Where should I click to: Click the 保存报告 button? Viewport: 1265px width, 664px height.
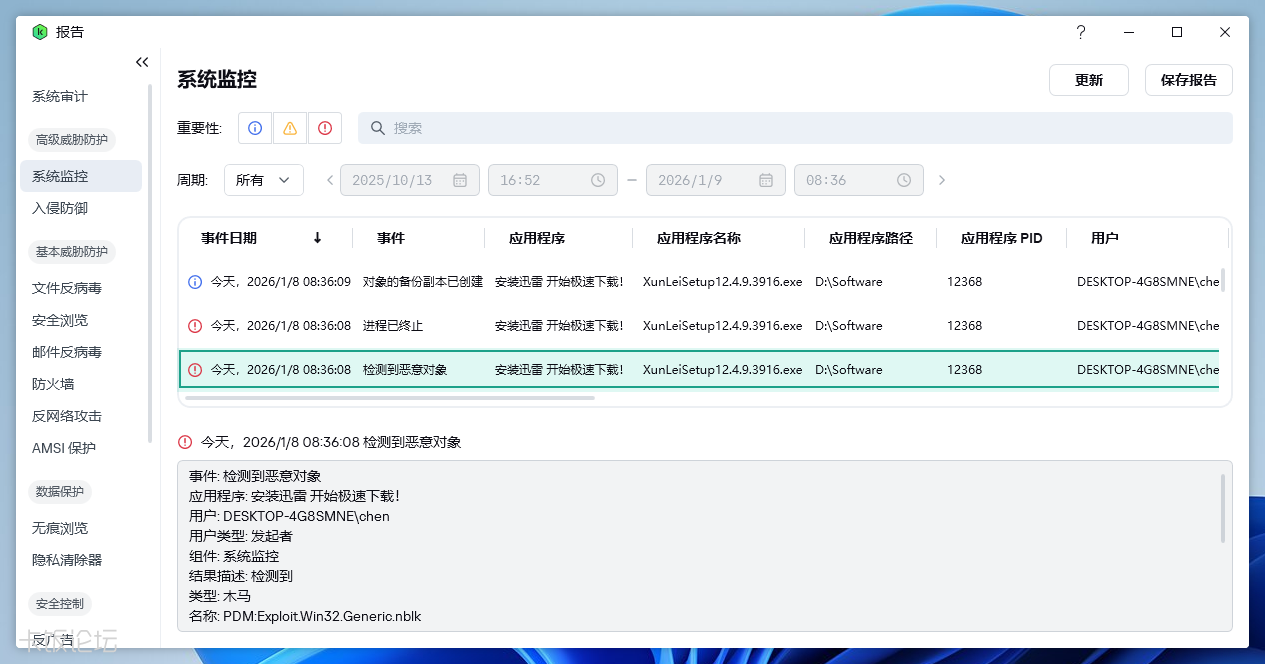1188,80
